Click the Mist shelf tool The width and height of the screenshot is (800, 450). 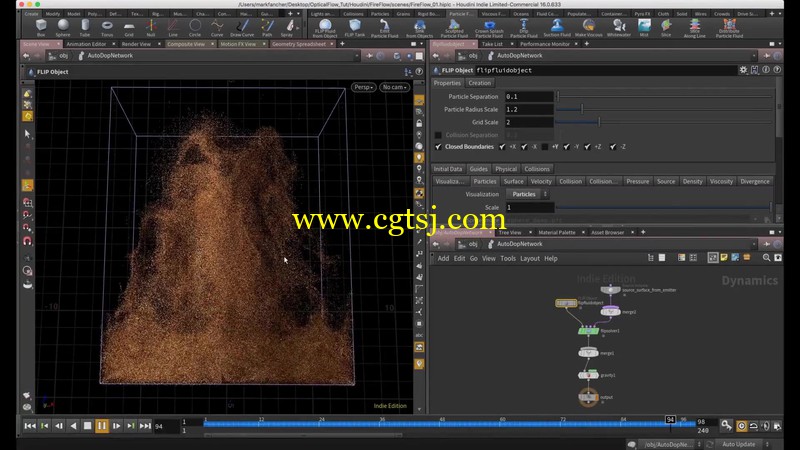644,28
